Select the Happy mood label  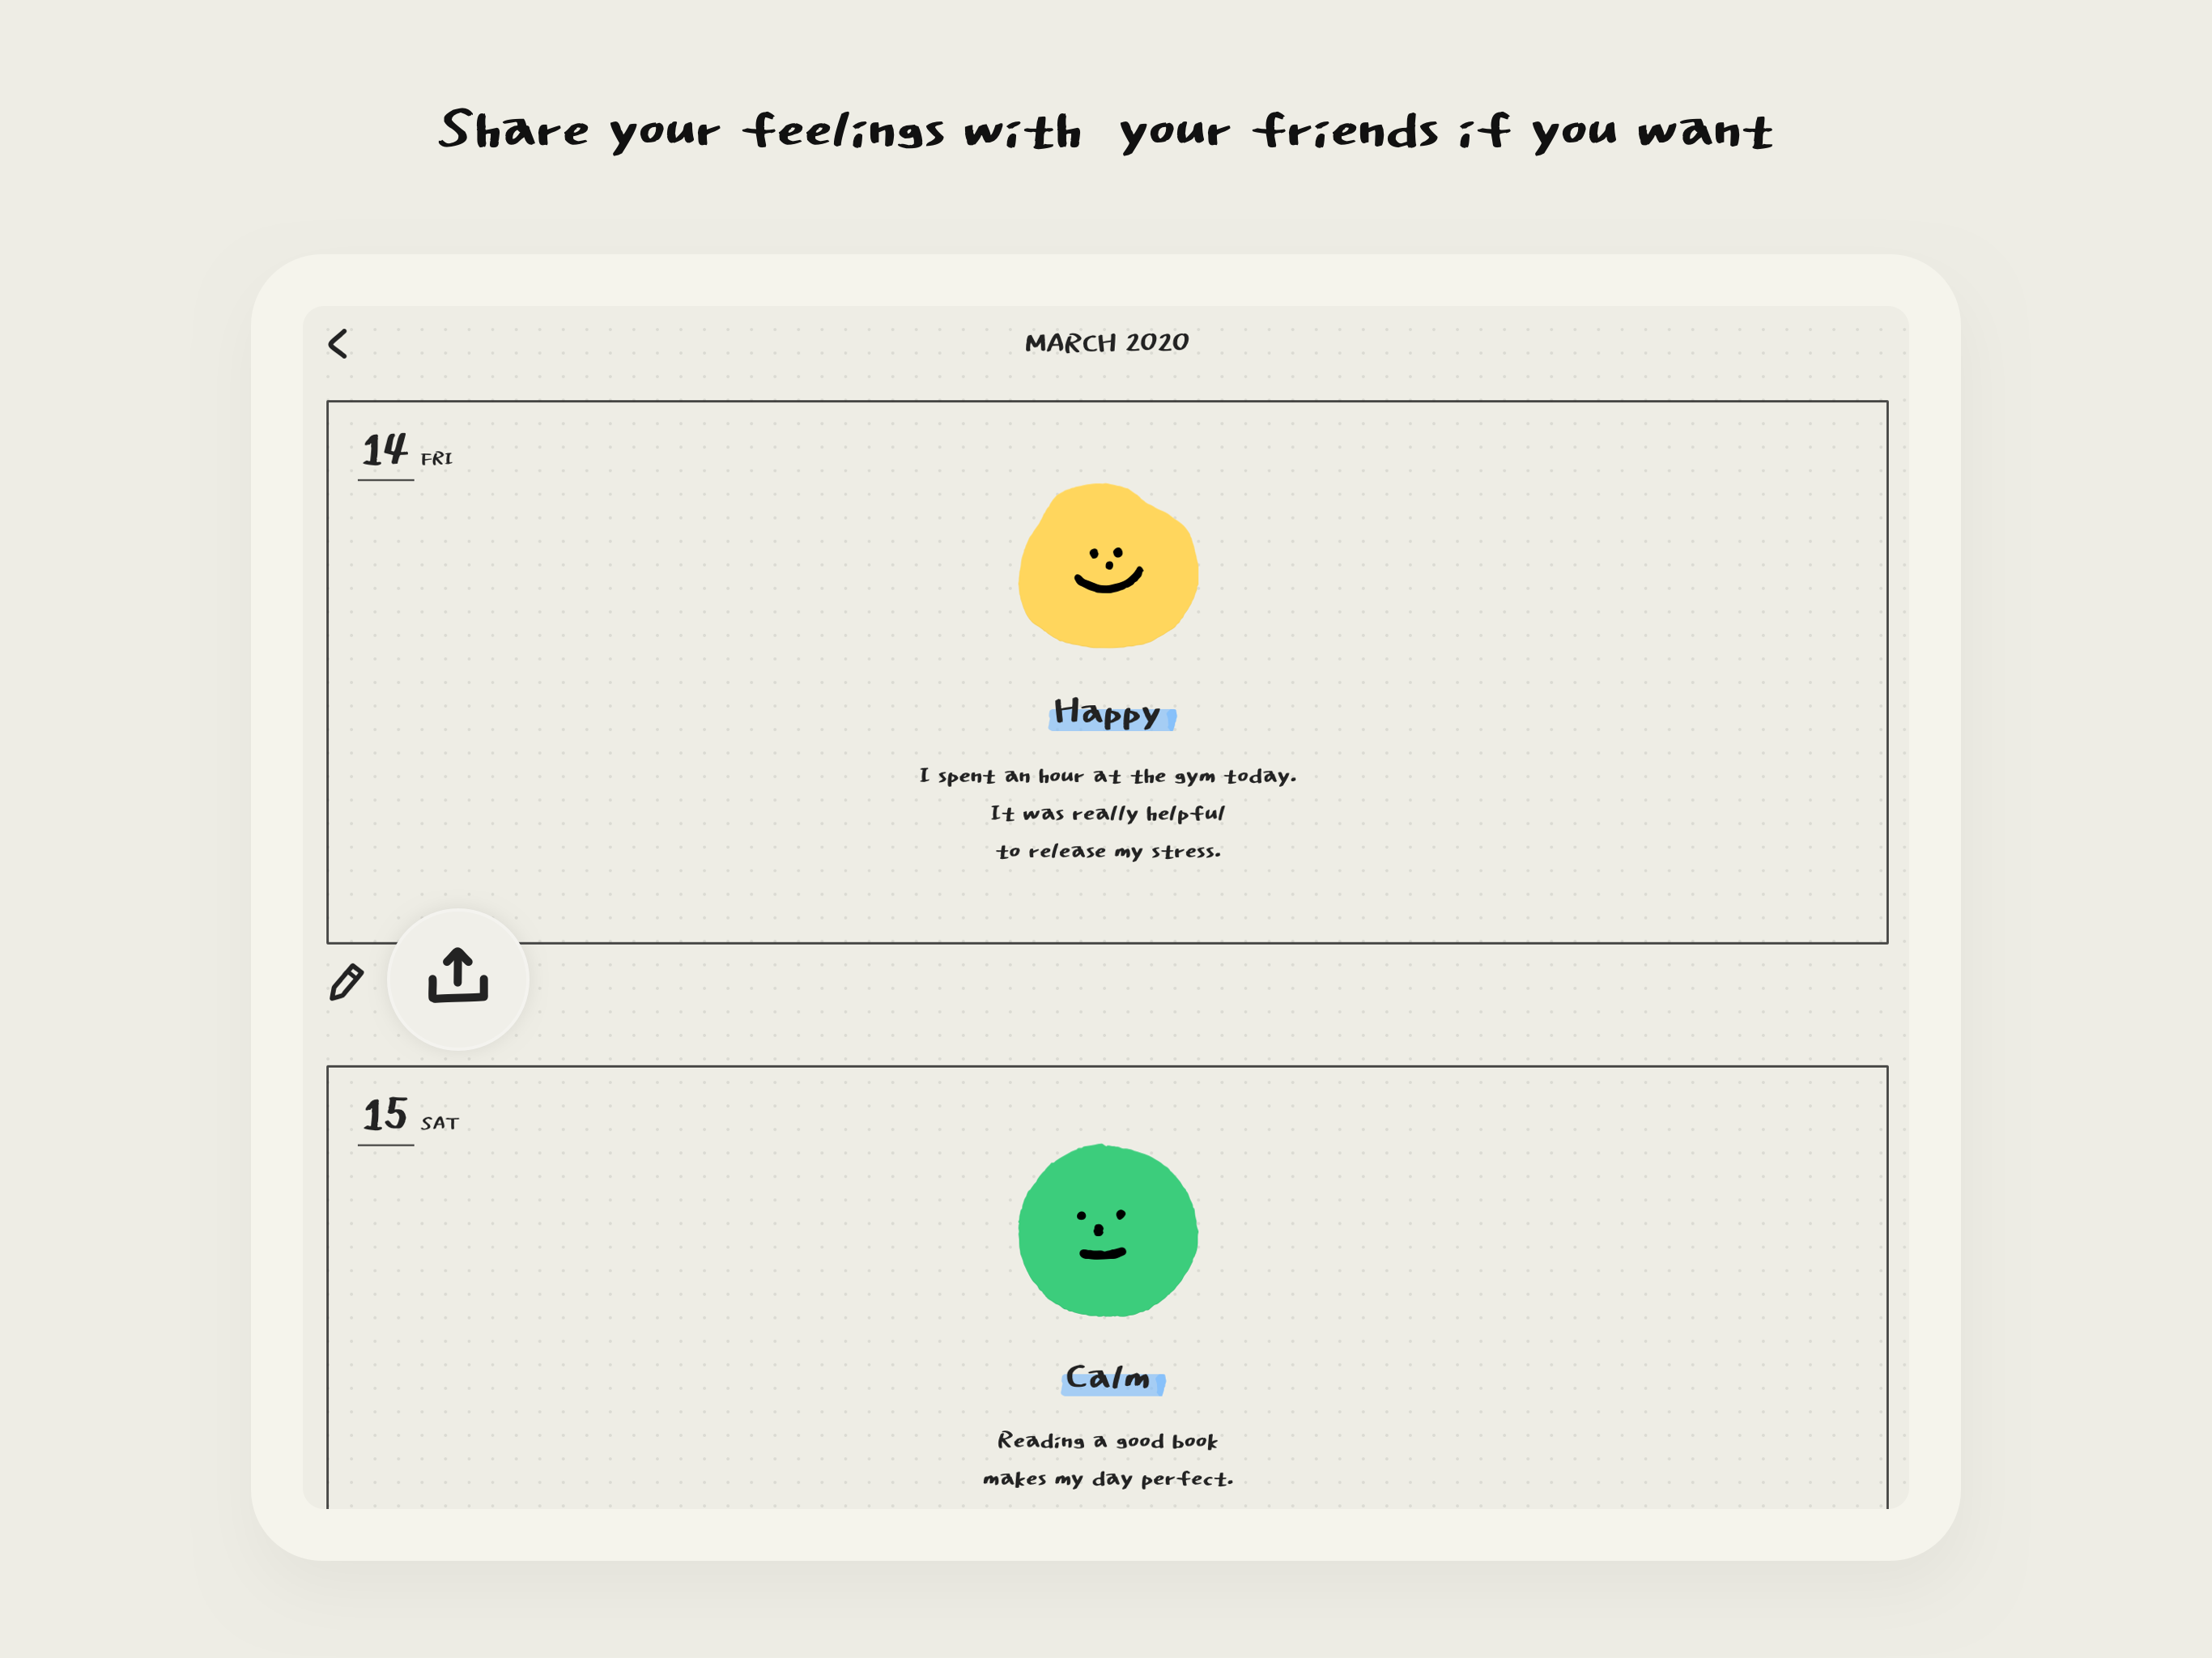click(1108, 713)
